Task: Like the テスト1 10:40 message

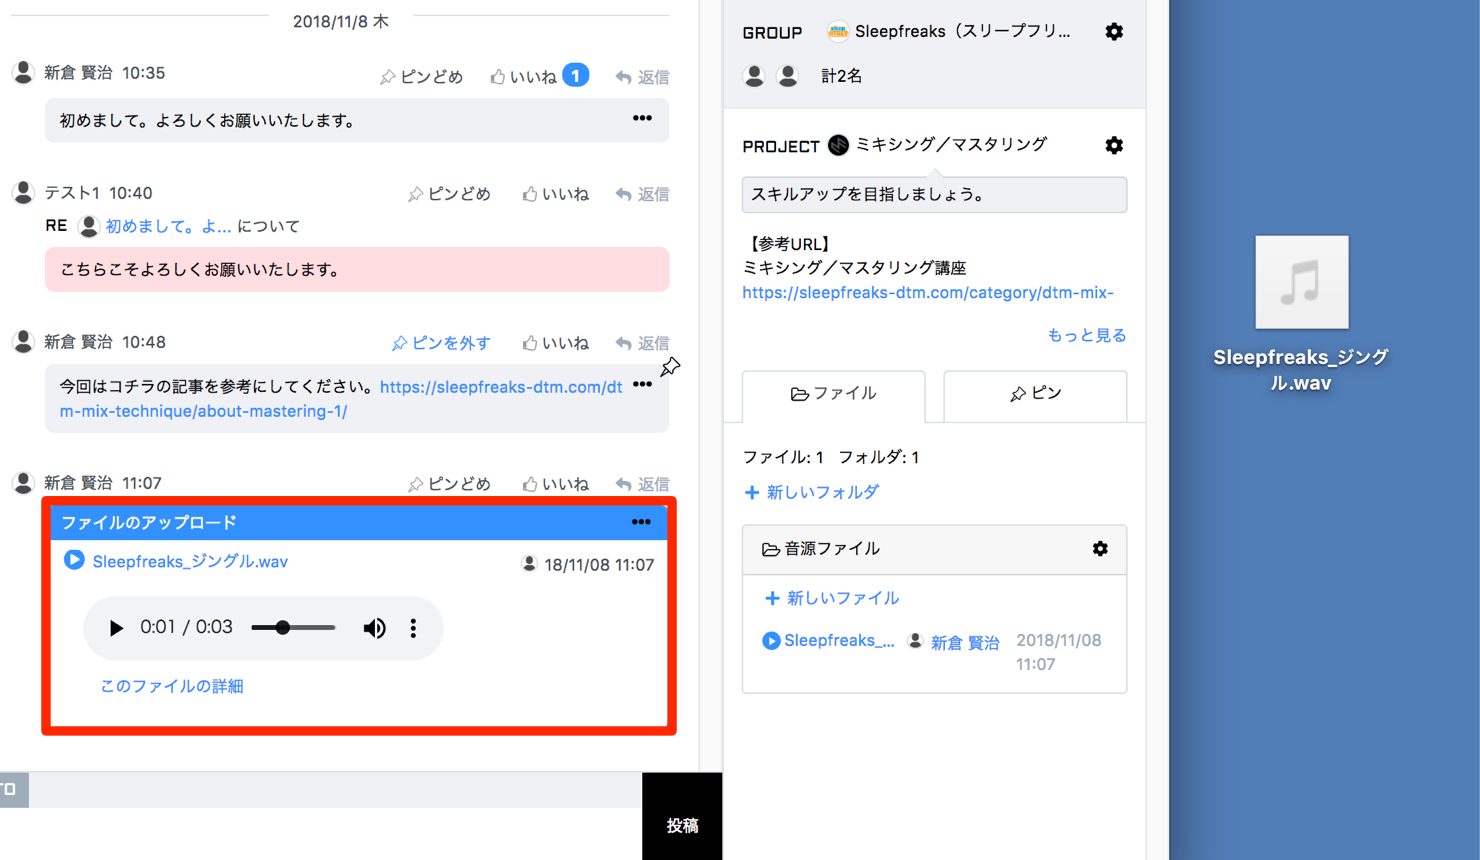Action: [555, 194]
